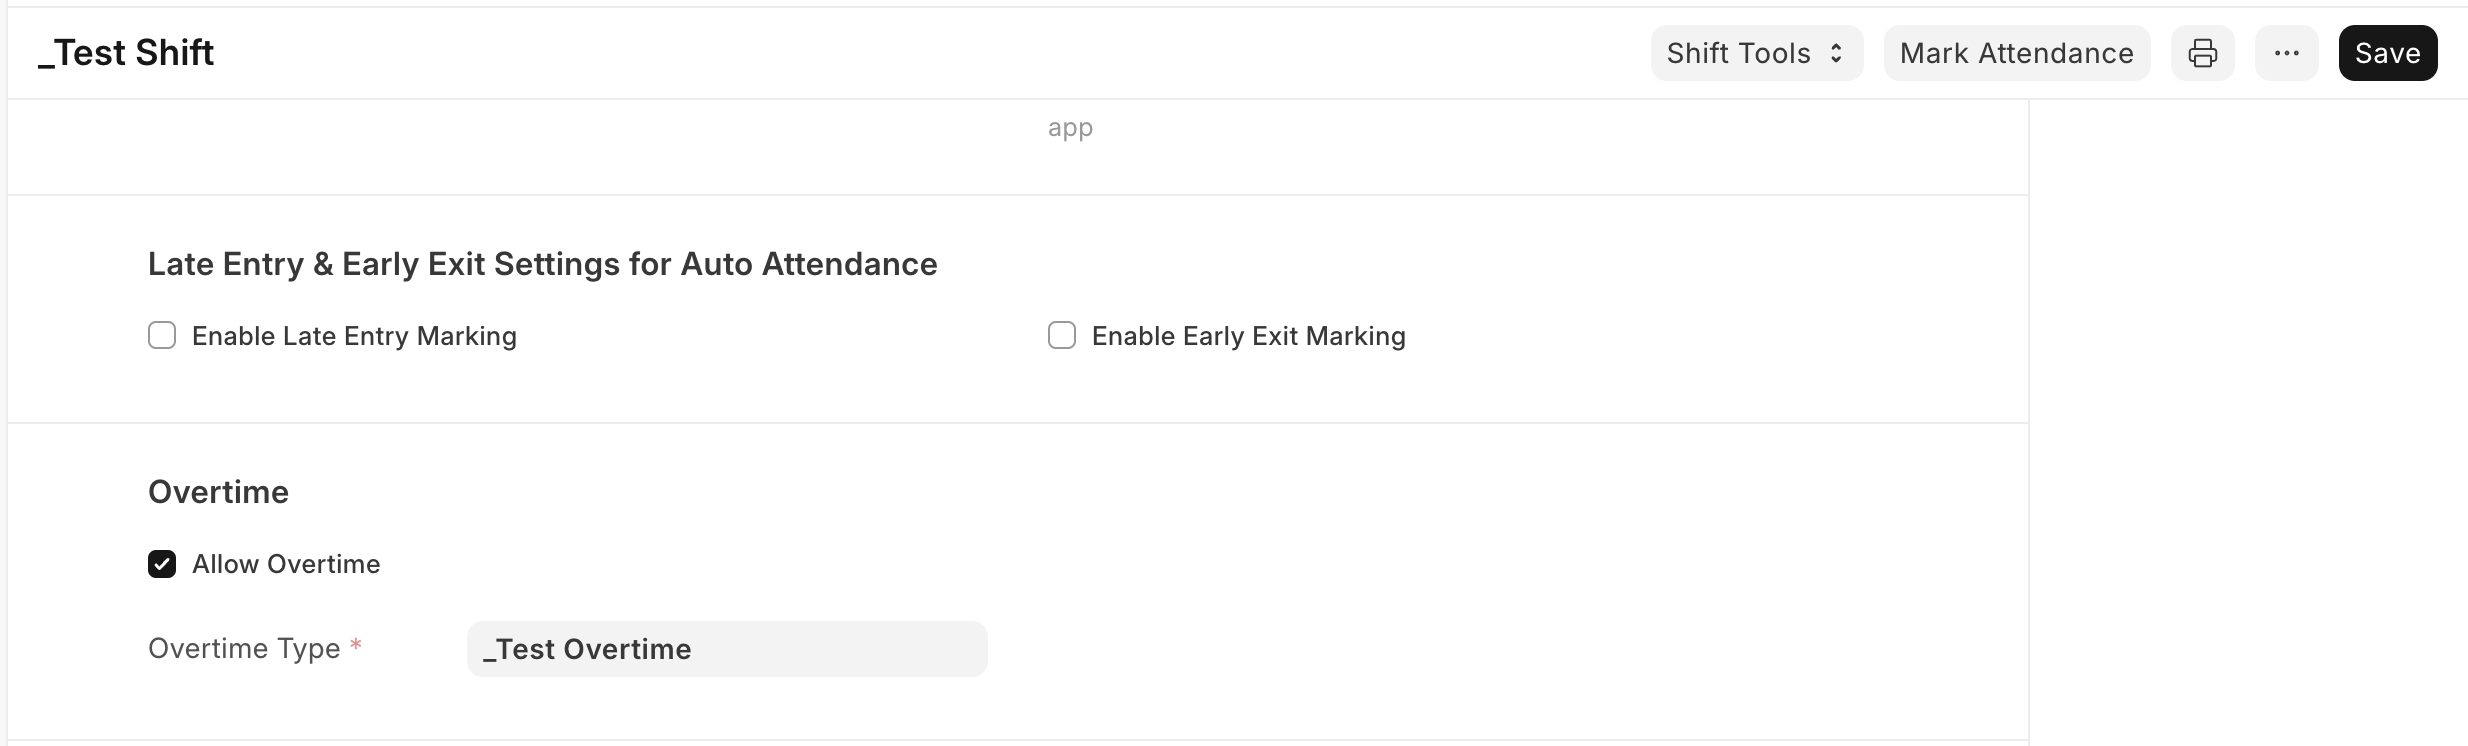
Task: Enable Late Entry Marking checkbox
Action: [162, 335]
